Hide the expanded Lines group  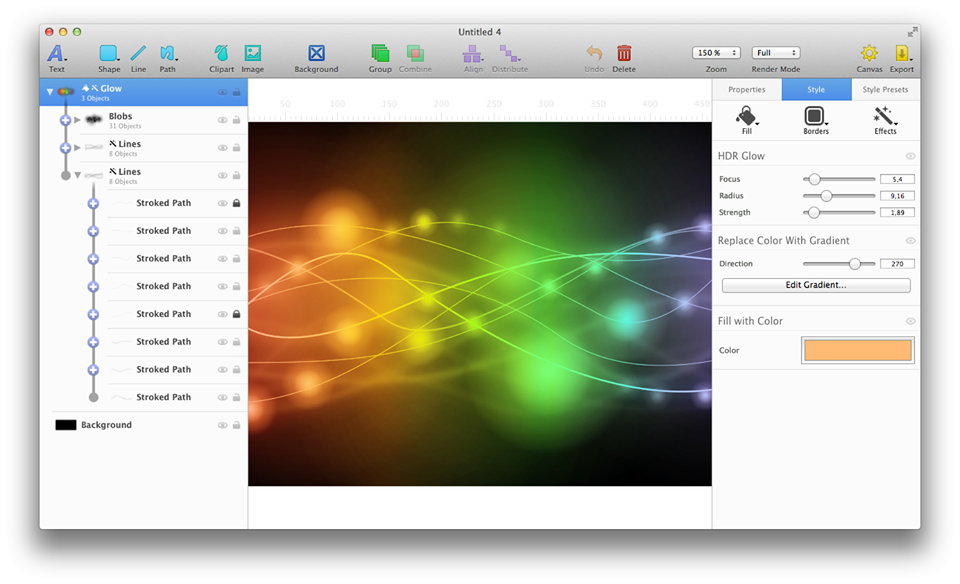tap(222, 176)
